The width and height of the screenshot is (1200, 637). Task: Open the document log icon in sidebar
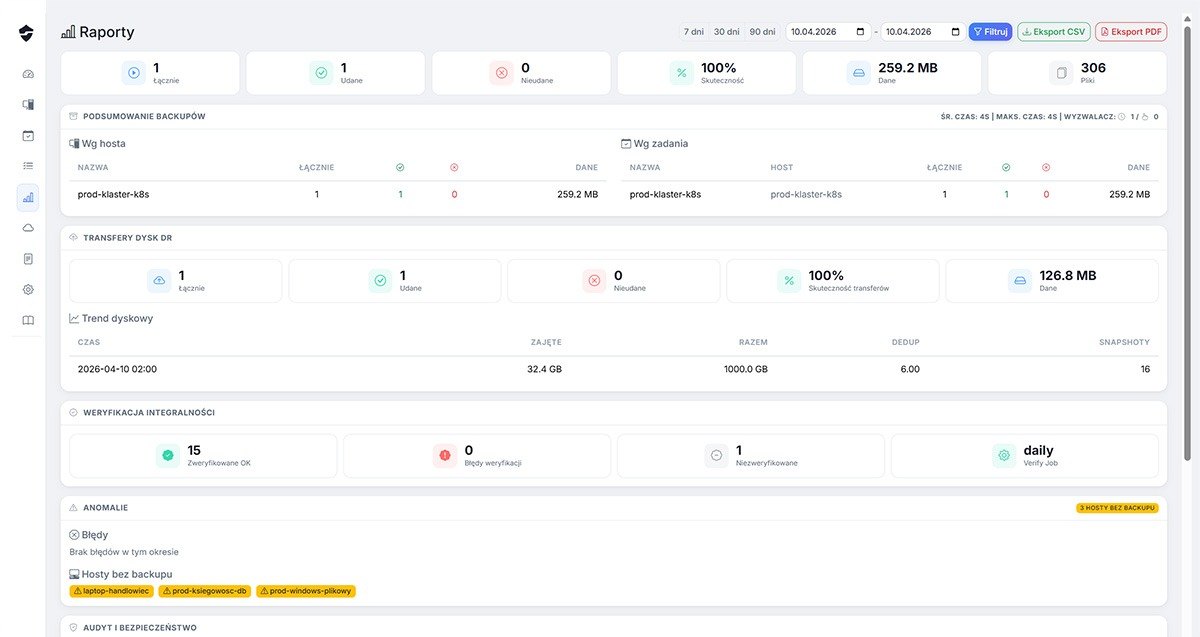click(x=28, y=259)
